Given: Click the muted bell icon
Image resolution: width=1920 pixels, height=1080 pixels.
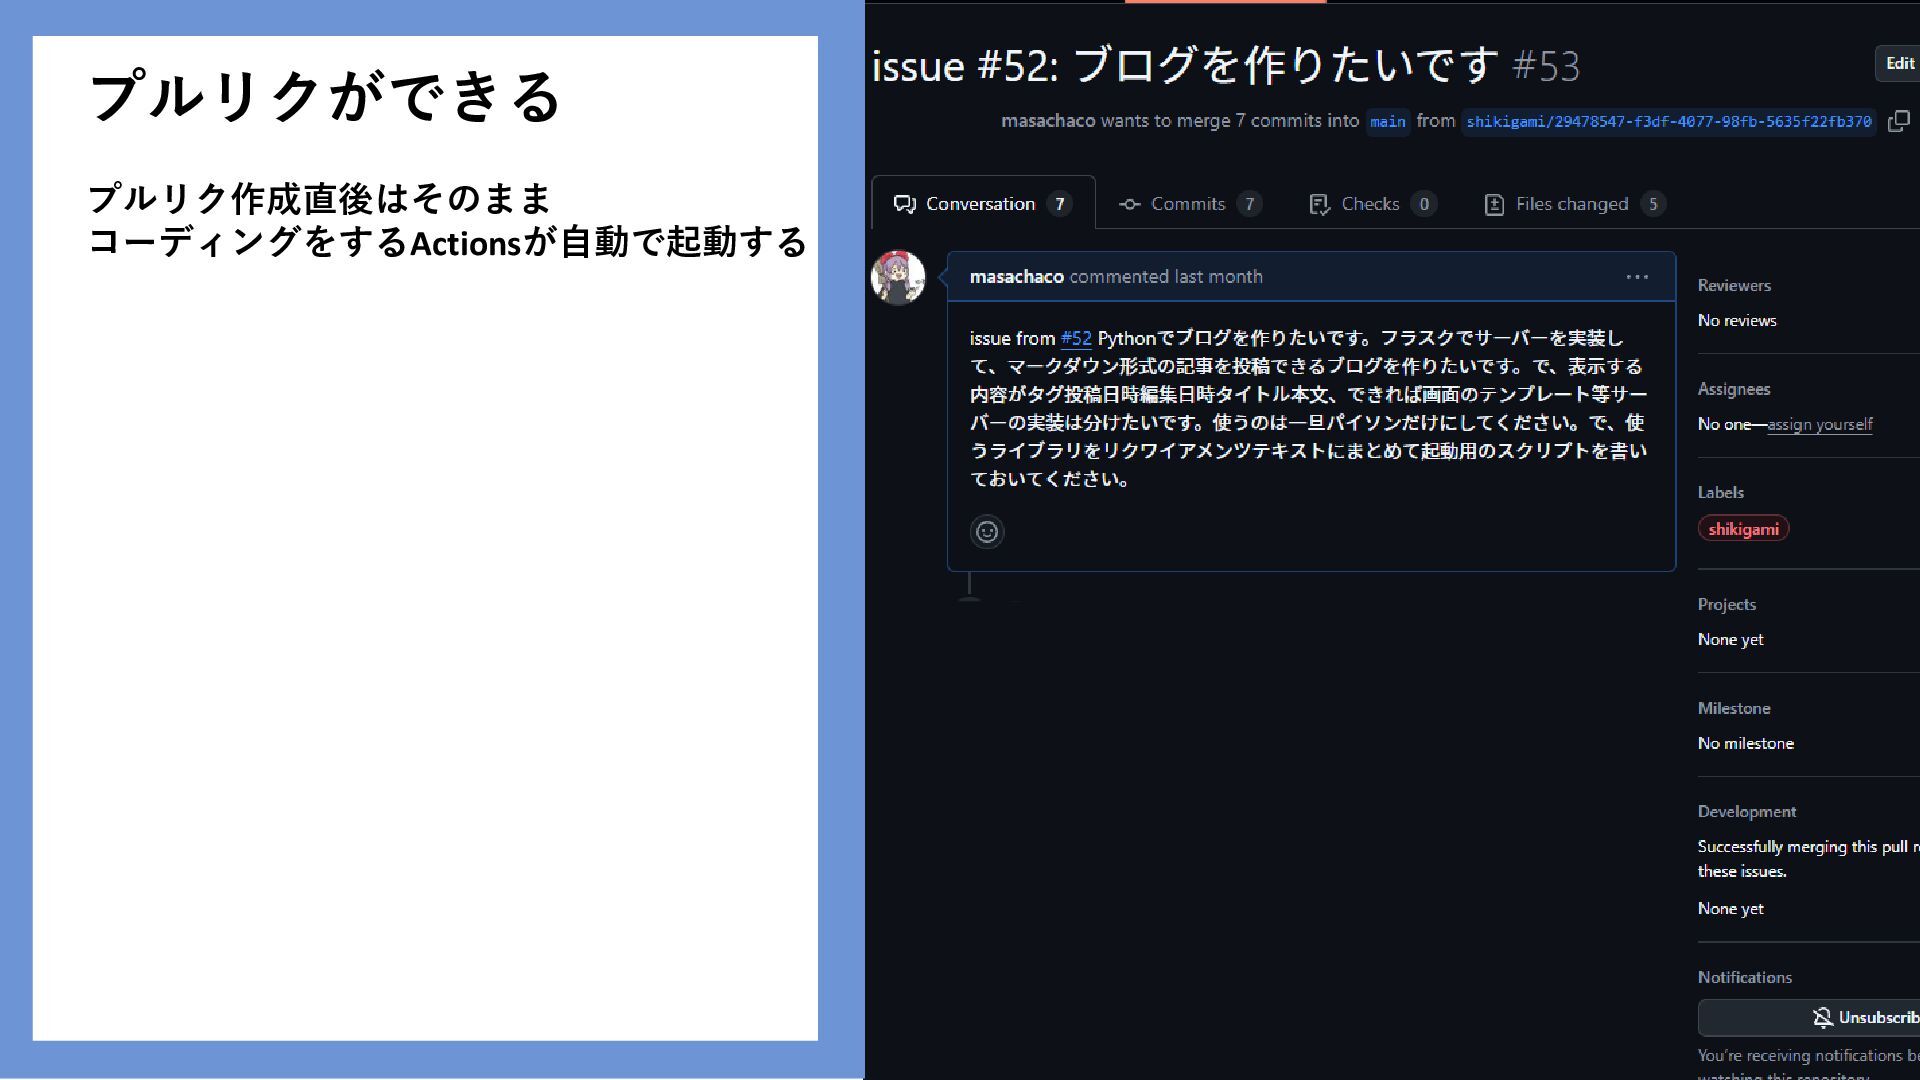Looking at the screenshot, I should [1822, 1017].
